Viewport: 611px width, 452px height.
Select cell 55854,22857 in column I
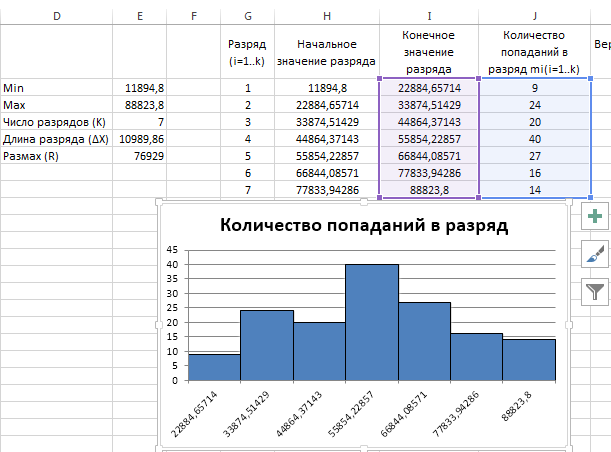(429, 139)
